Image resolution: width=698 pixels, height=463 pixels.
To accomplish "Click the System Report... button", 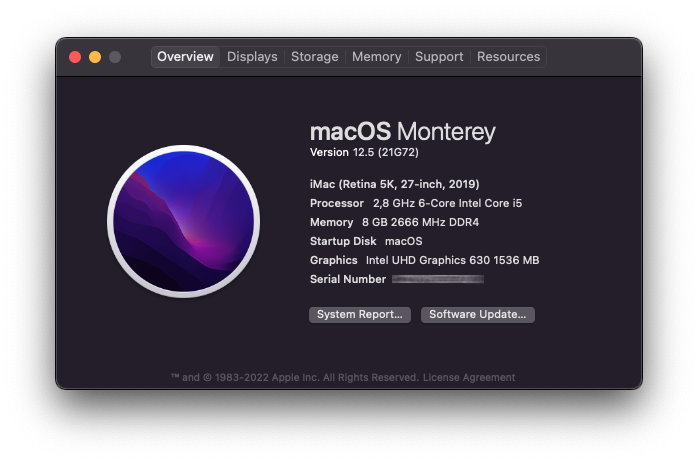I will click(360, 315).
